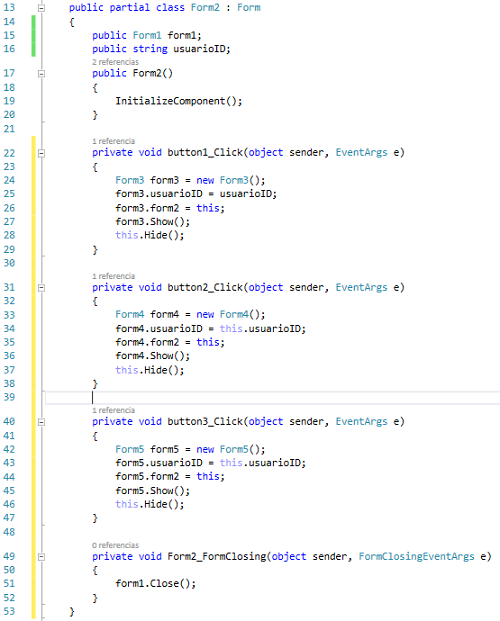500x621 pixels.
Task: Click 'InitializeComponent();' call
Action: [179, 101]
